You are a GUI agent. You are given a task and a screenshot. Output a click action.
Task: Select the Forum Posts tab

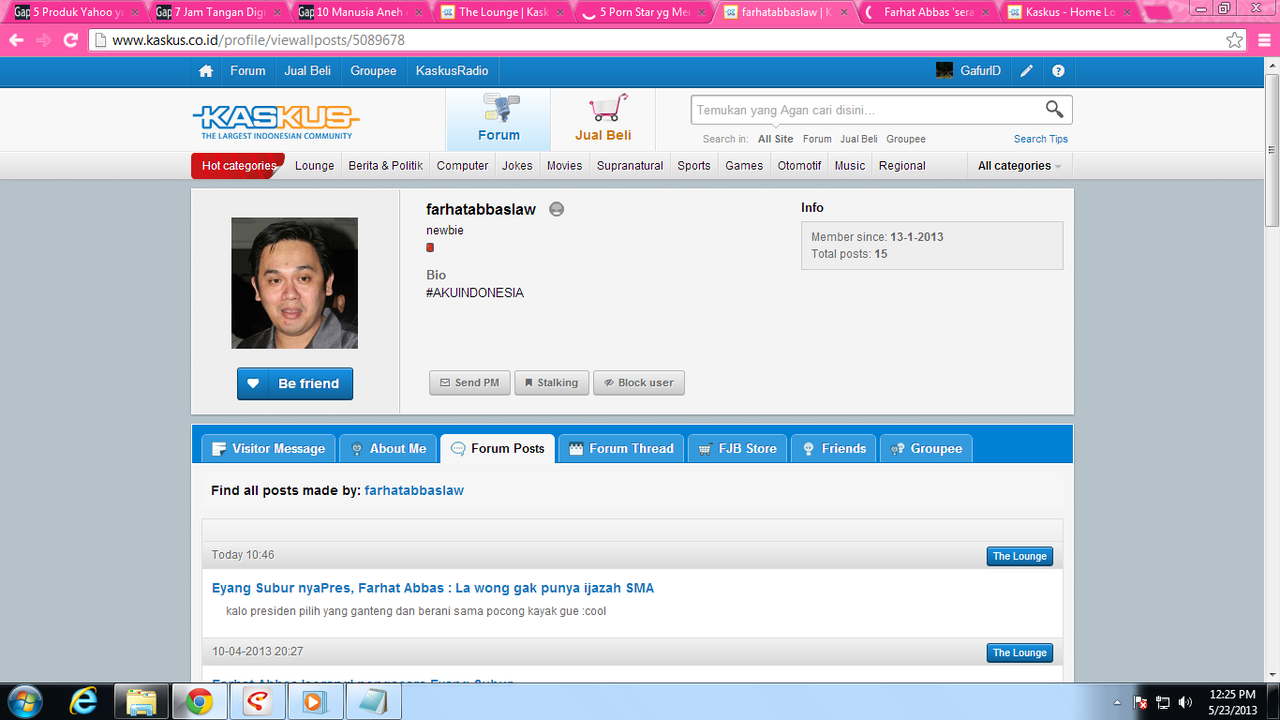pos(497,448)
